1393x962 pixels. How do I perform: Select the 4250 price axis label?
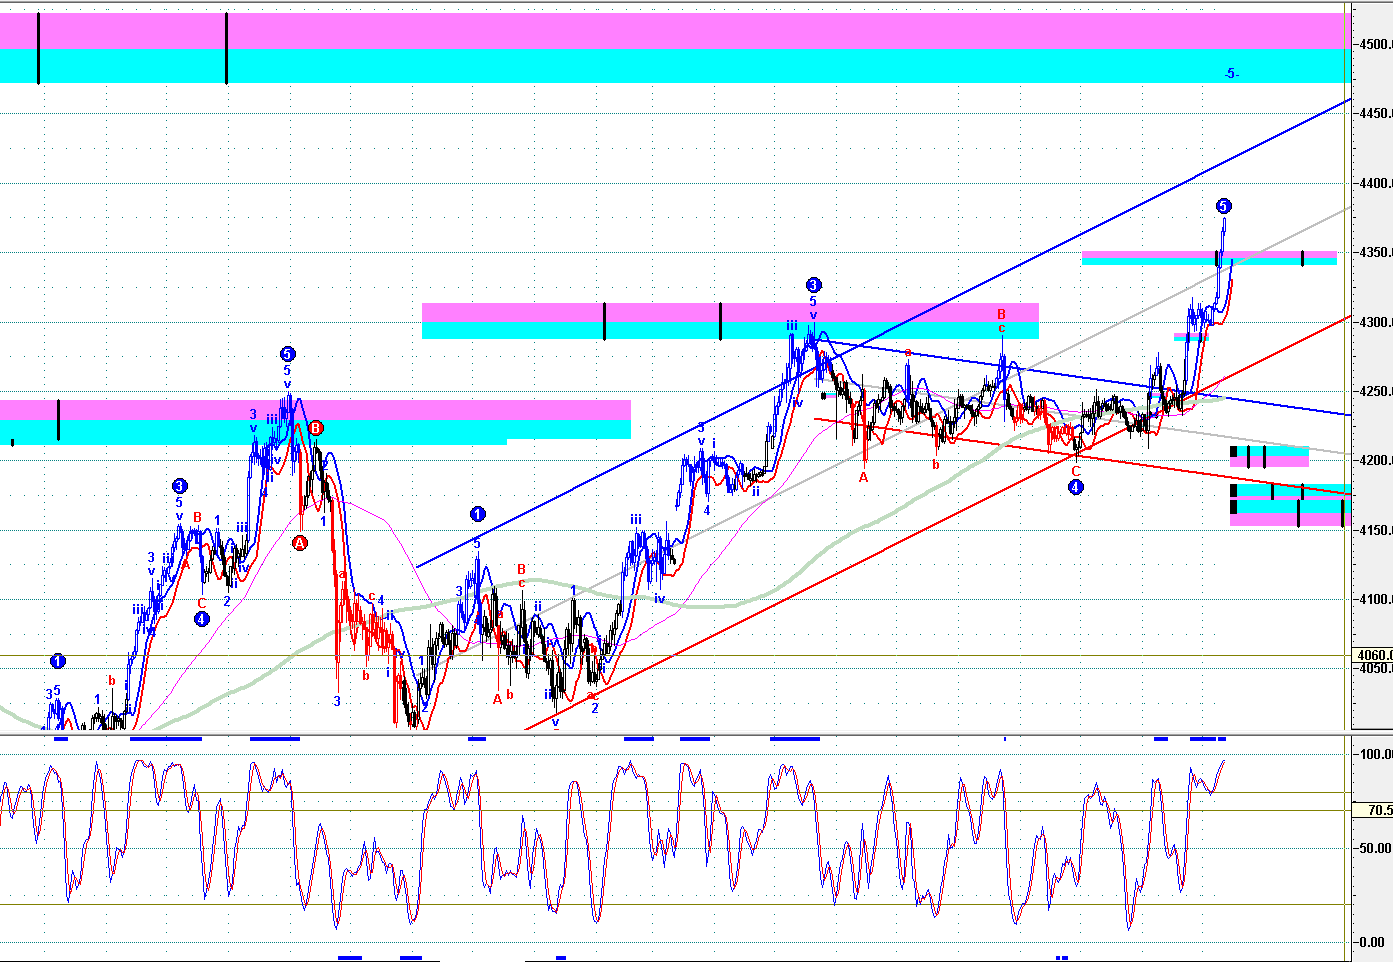point(1374,392)
